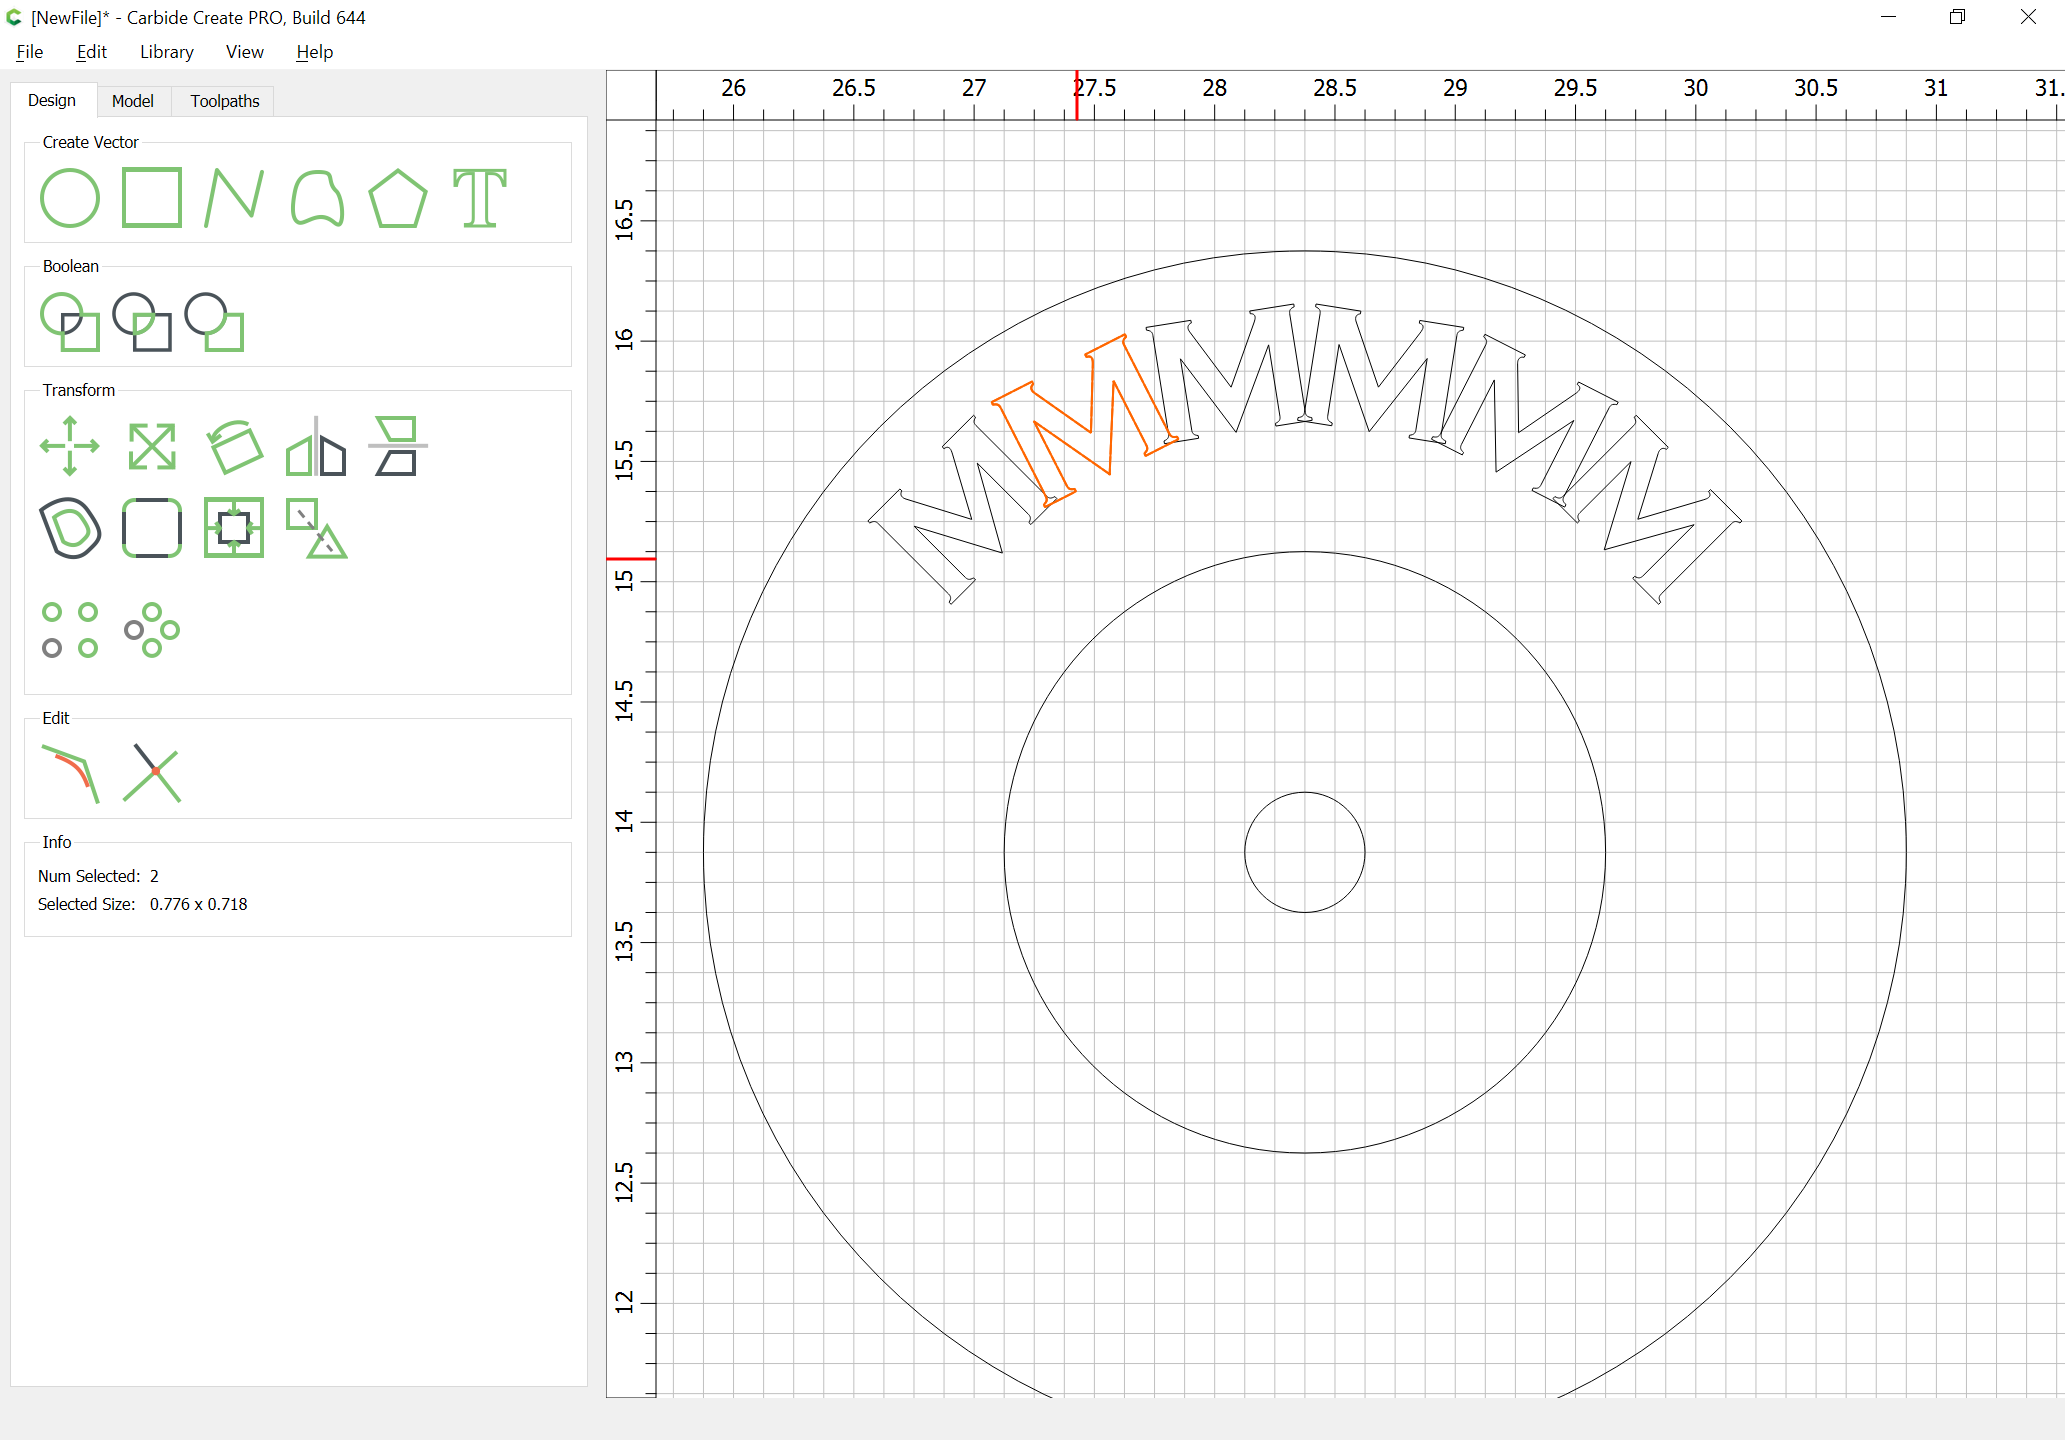Switch to the Model tab
Image resolution: width=2065 pixels, height=1440 pixels.
(x=133, y=101)
